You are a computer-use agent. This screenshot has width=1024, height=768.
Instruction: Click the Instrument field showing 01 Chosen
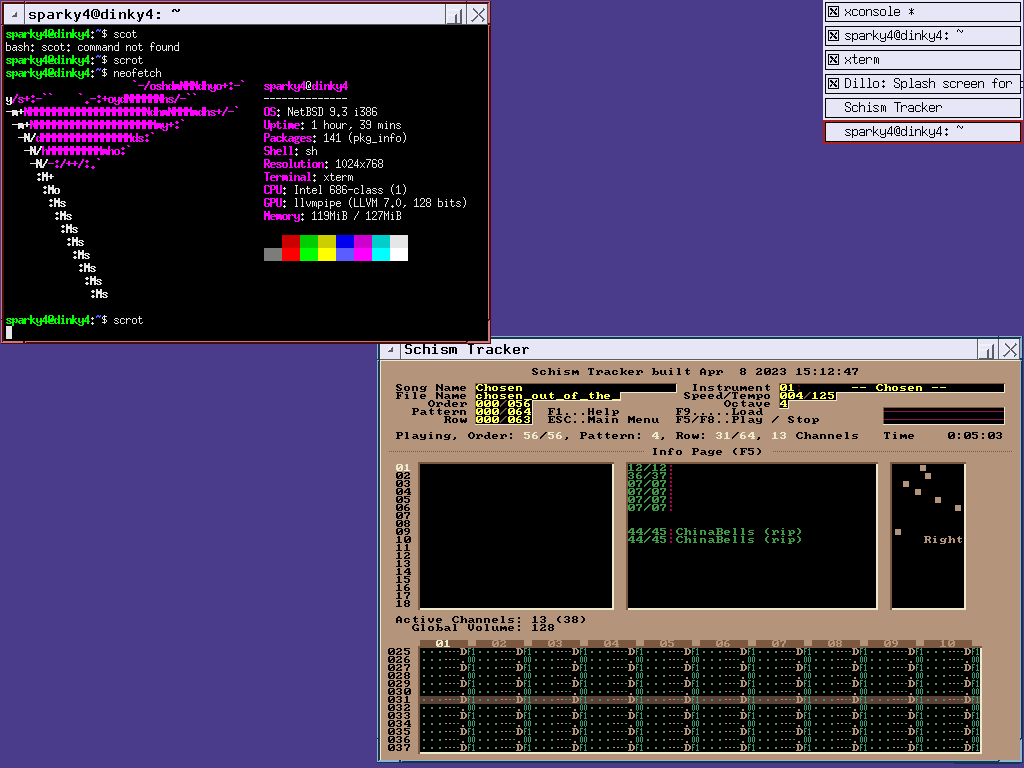[x=890, y=388]
